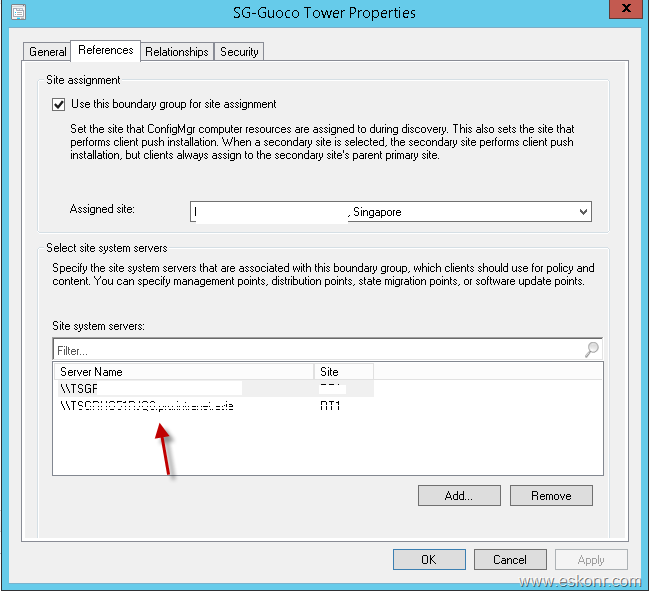Sort by the Server Name column header
Viewport: 649px width, 592px height.
pyautogui.click(x=184, y=372)
